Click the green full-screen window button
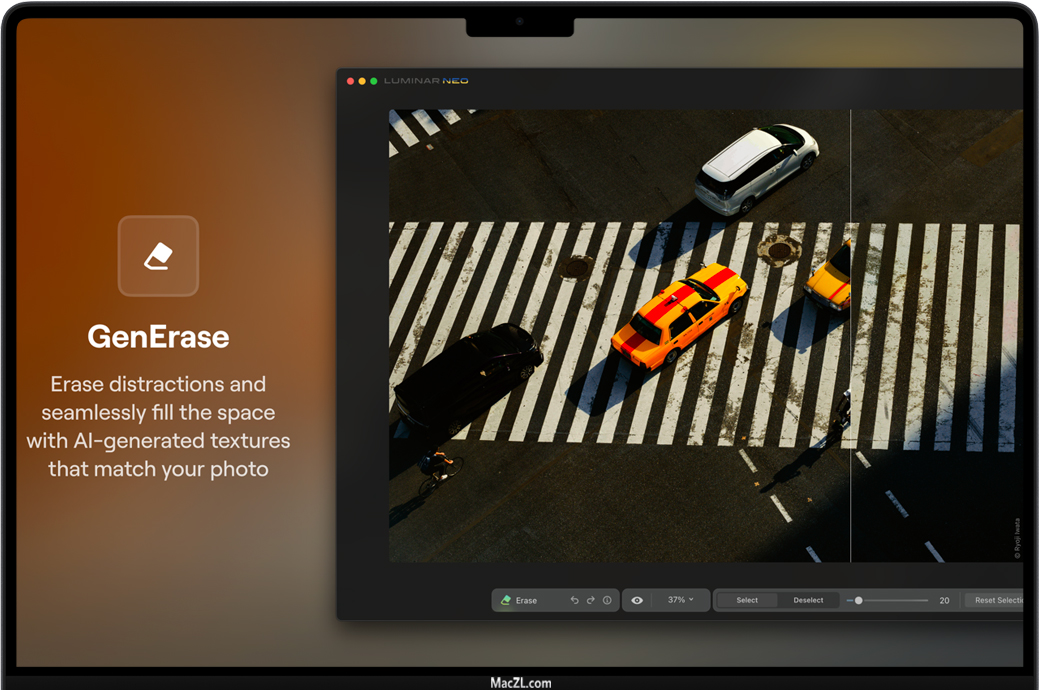The image size is (1040, 690). (374, 81)
